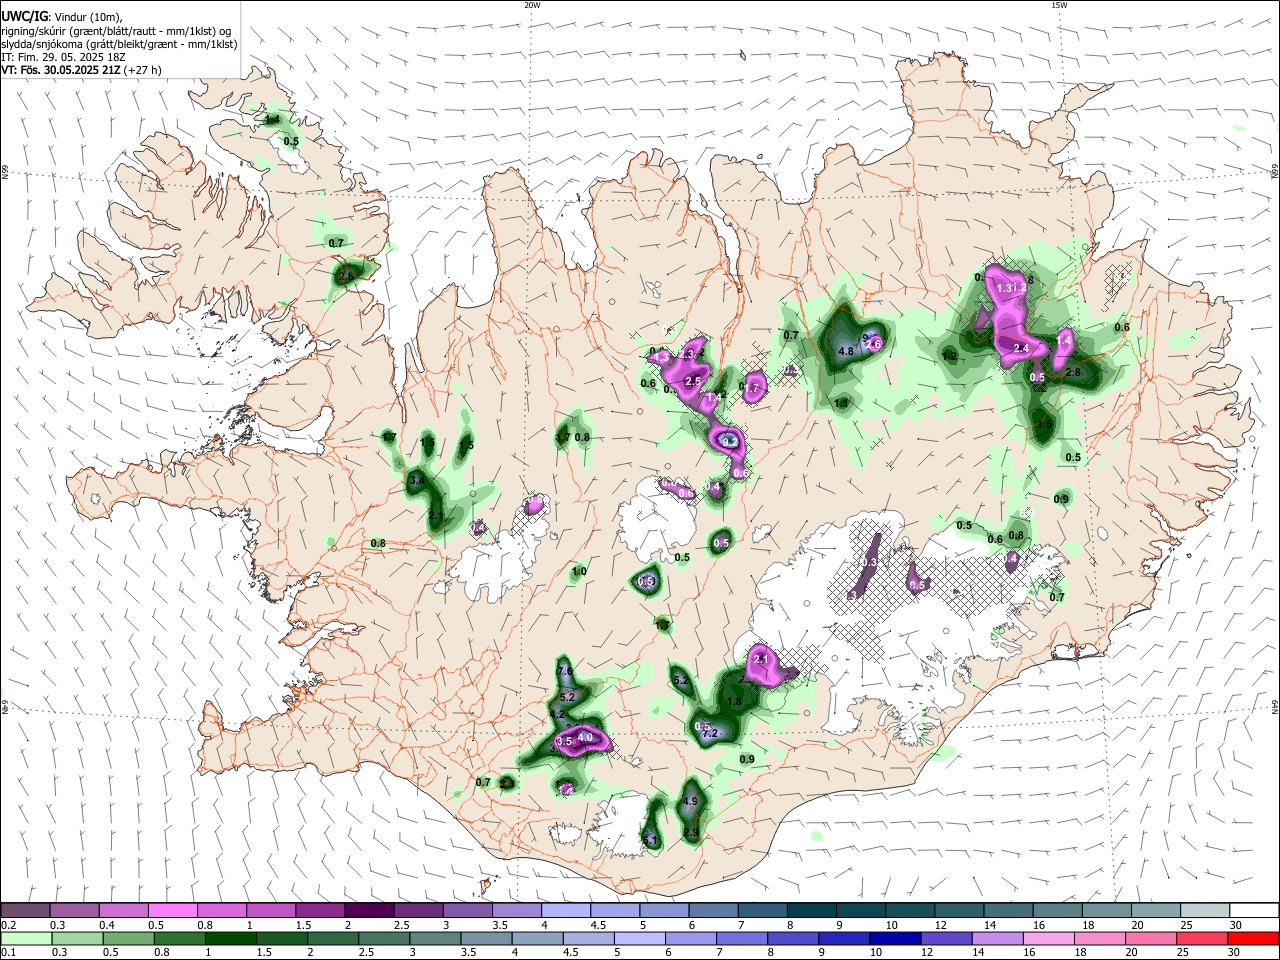Click the 4.8 precipitation label

845,351
